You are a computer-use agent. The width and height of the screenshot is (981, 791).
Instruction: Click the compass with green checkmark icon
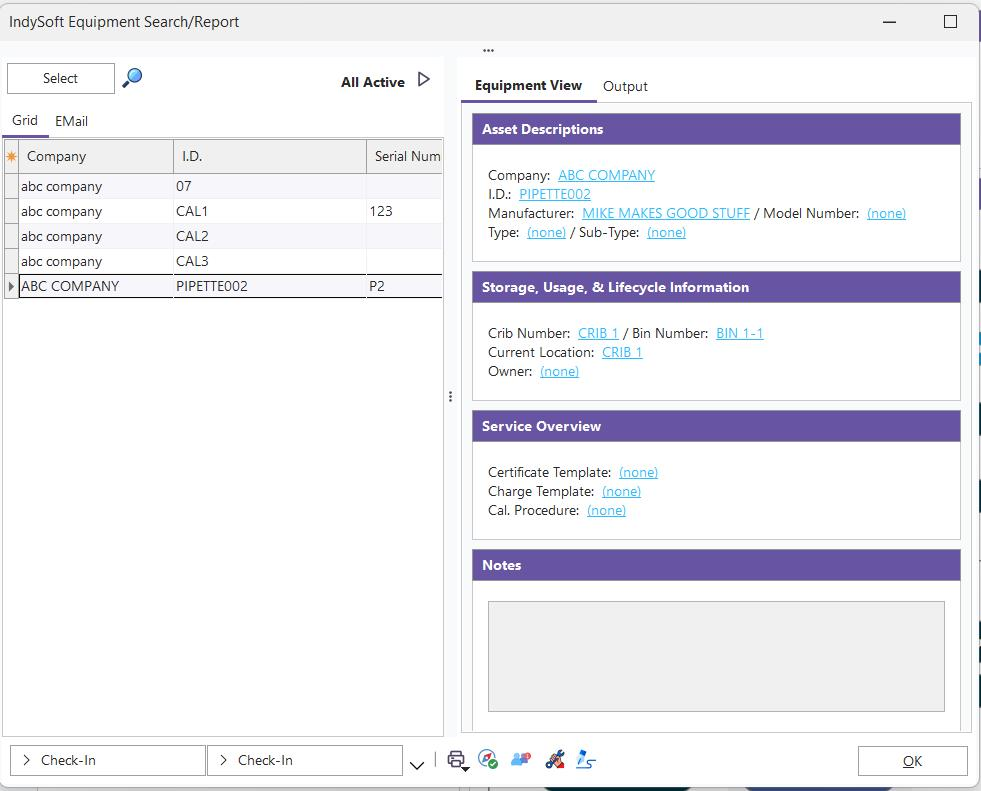(x=488, y=760)
